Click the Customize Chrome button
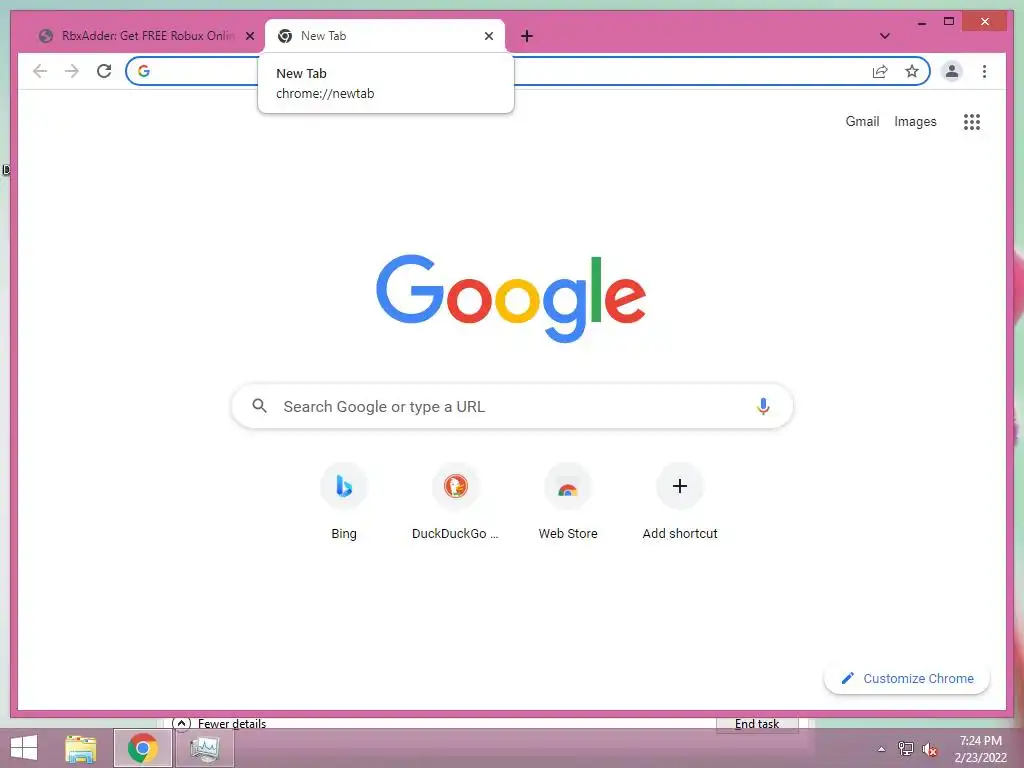Screen dimensions: 1024x768 [907, 679]
